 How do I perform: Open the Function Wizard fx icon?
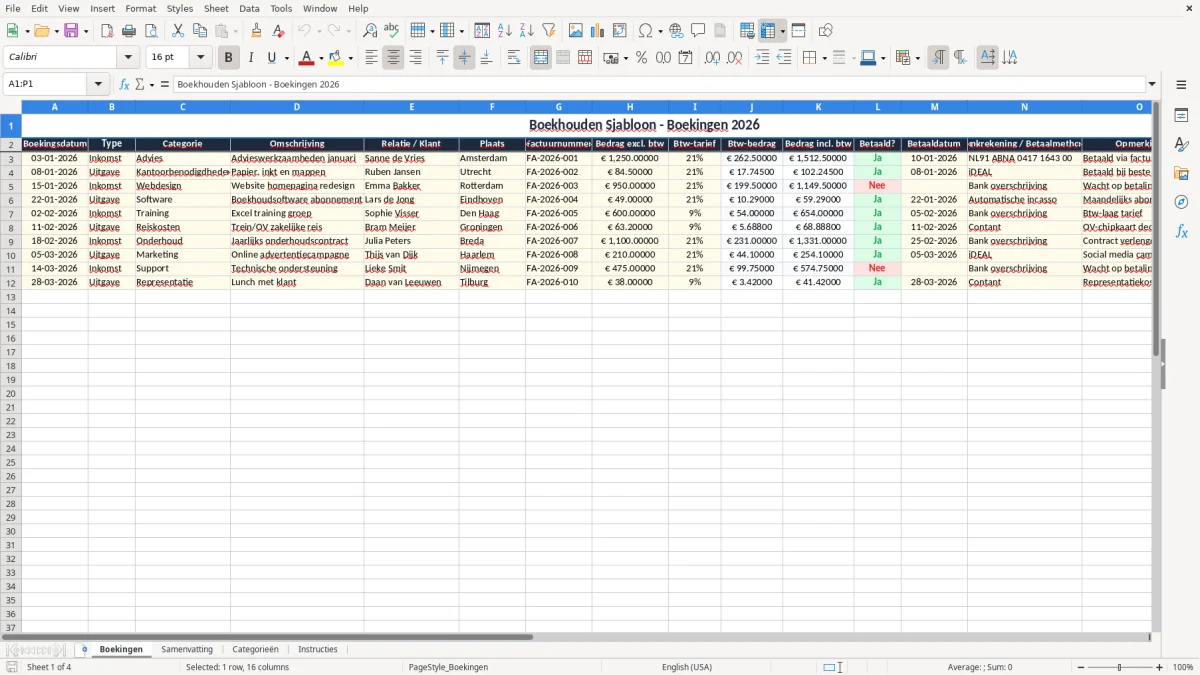[x=125, y=84]
